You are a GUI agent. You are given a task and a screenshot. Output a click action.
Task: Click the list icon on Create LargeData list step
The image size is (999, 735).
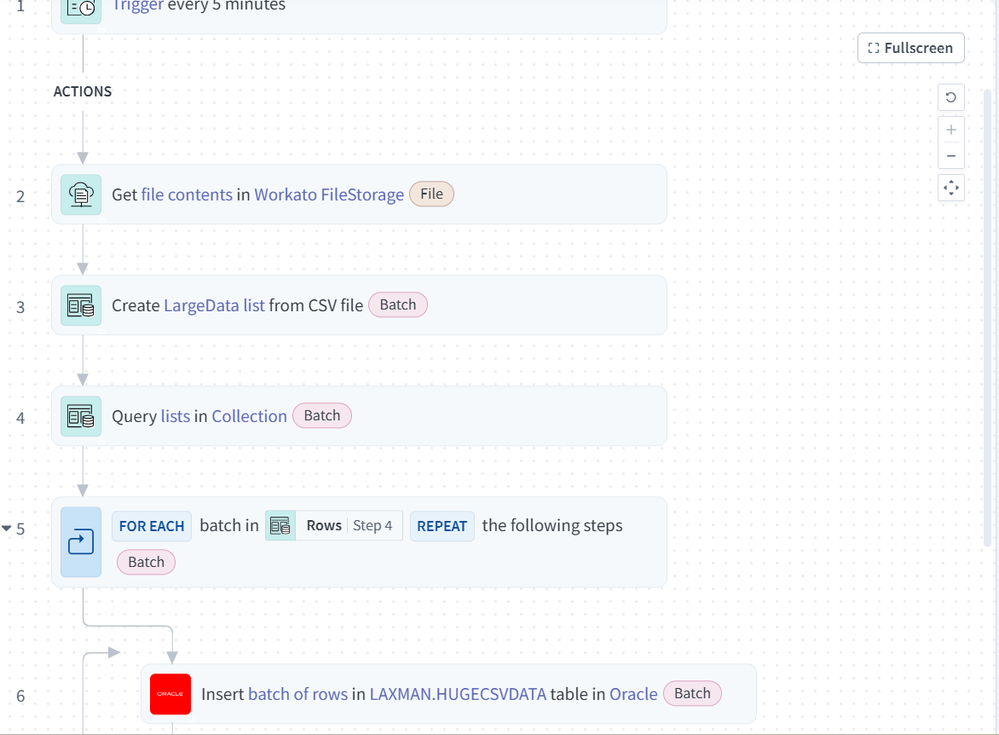tap(81, 305)
